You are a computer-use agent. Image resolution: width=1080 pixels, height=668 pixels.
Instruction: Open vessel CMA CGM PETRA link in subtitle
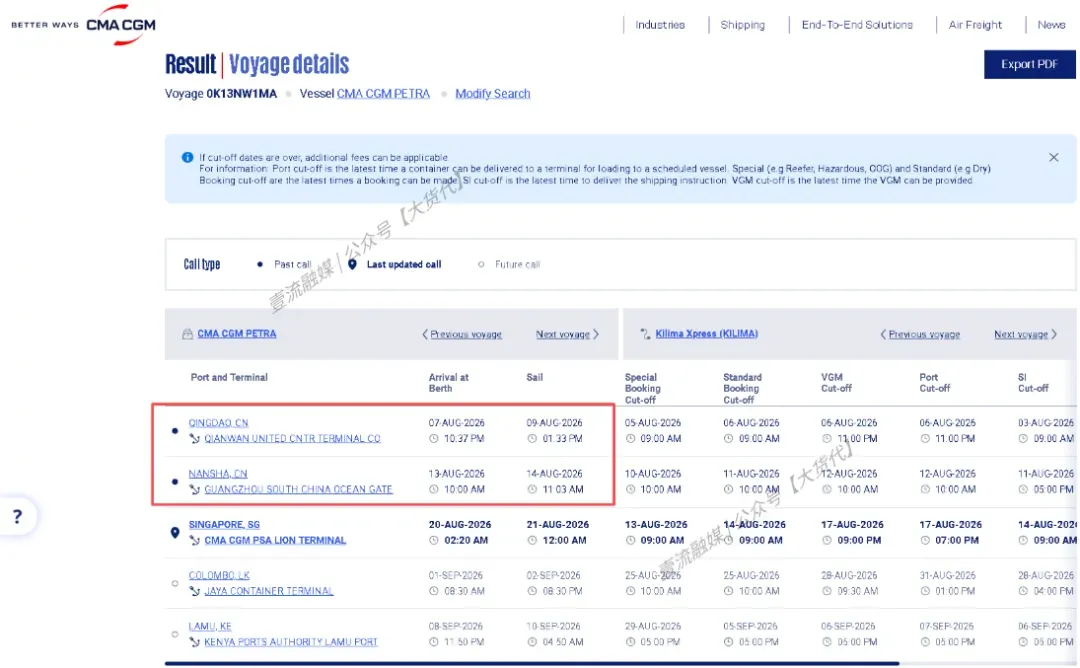point(383,94)
